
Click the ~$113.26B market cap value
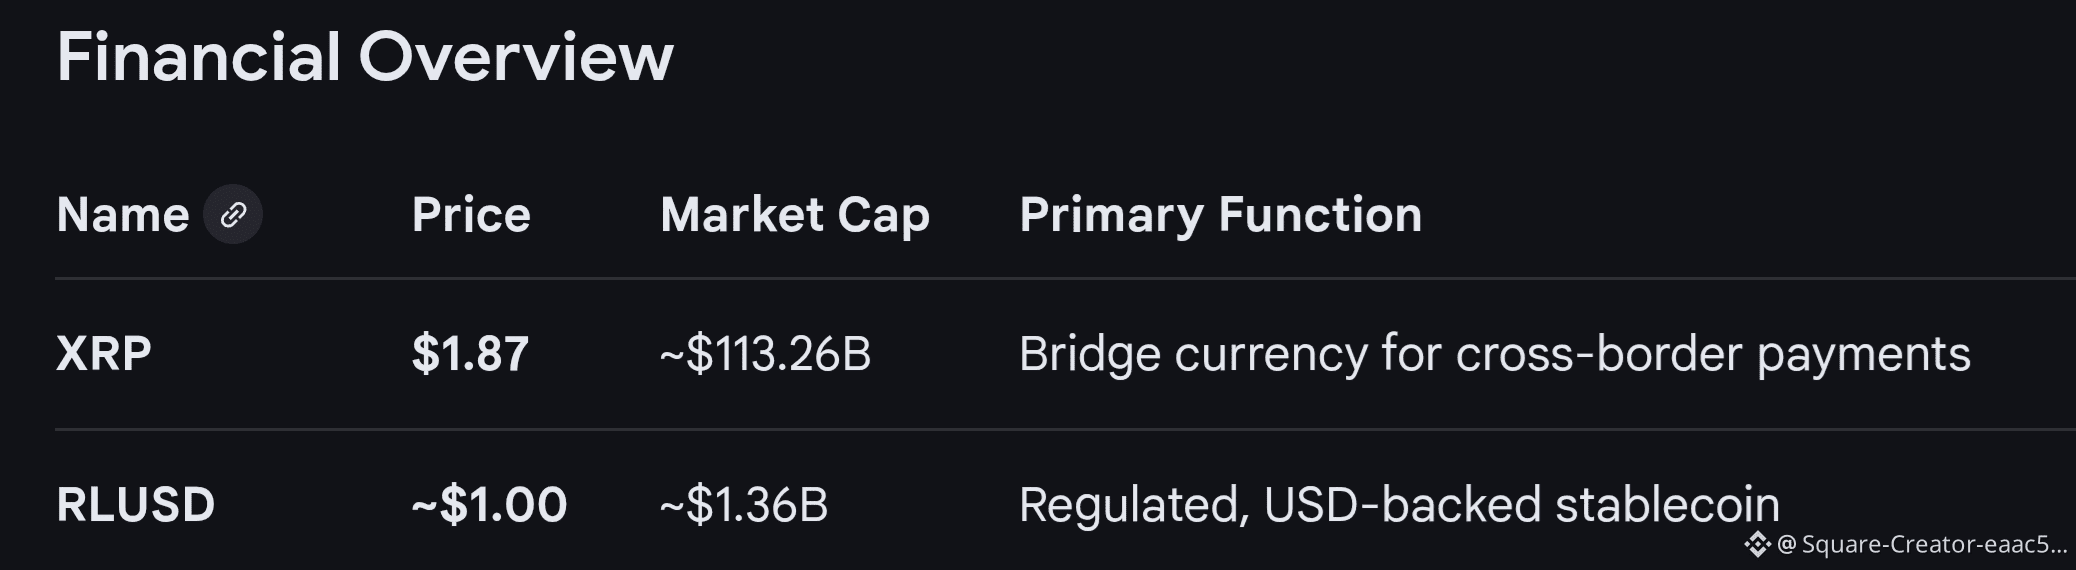coord(765,353)
